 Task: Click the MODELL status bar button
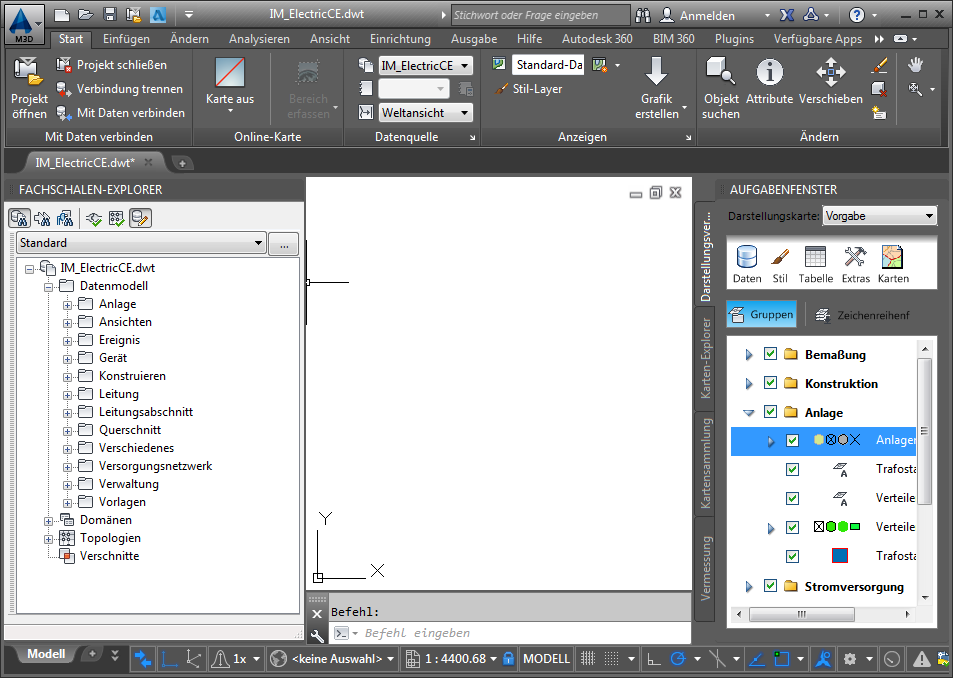click(546, 659)
